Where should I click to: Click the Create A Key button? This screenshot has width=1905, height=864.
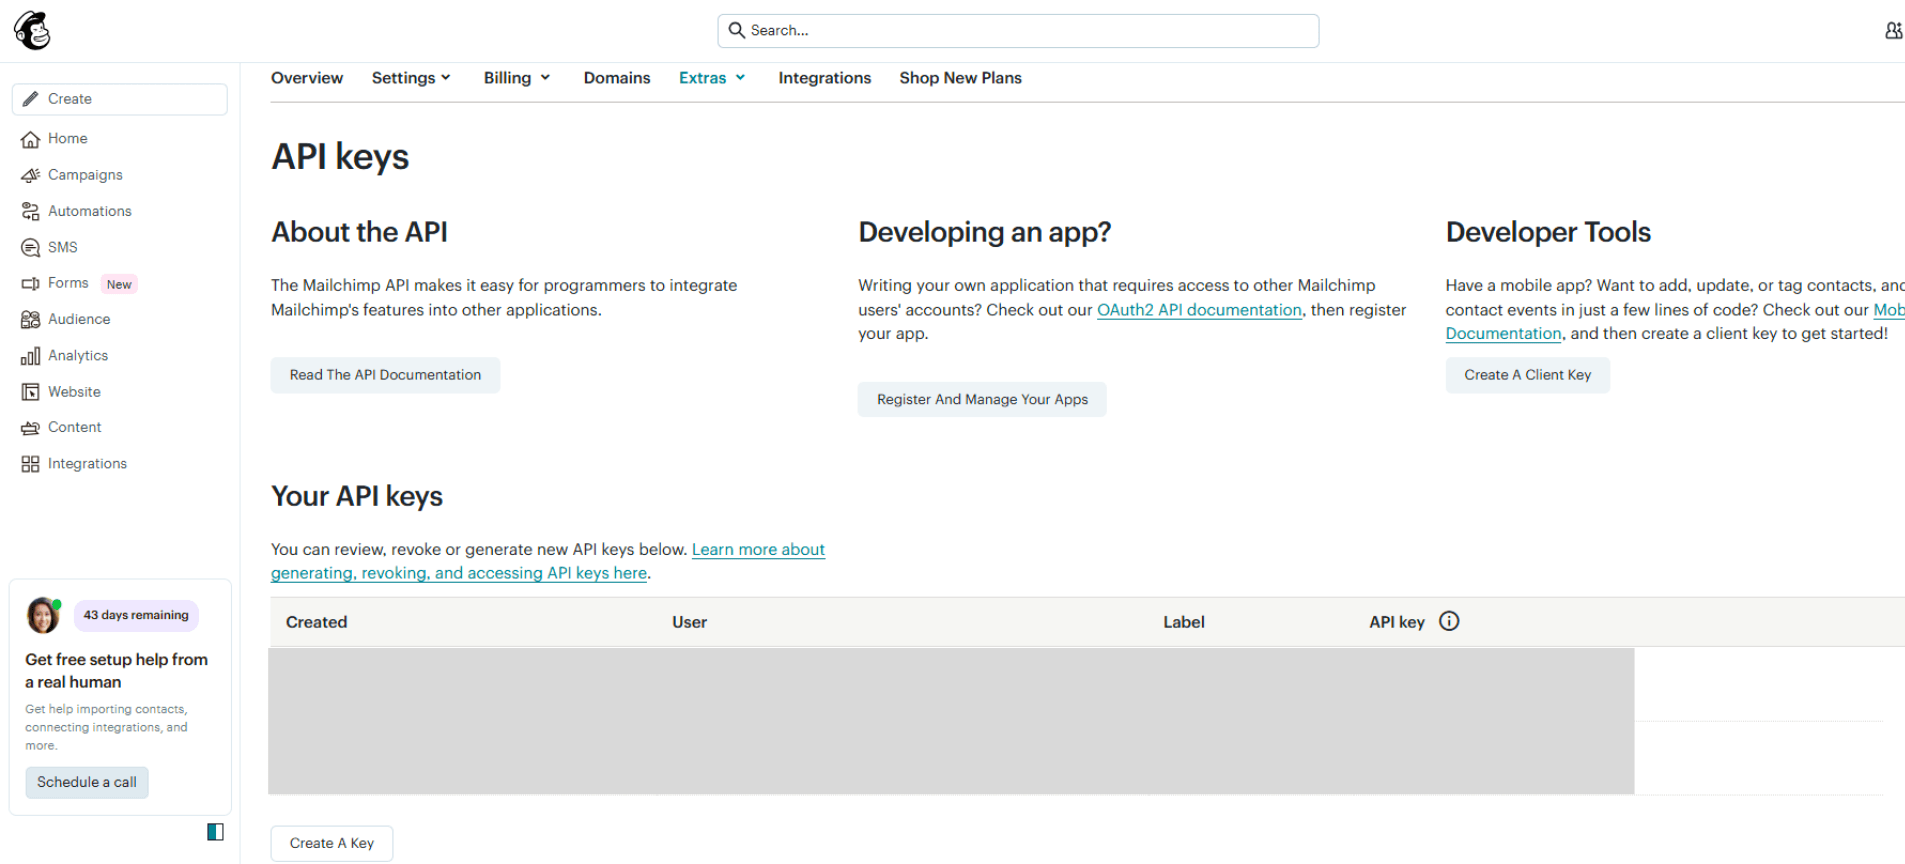(x=332, y=843)
